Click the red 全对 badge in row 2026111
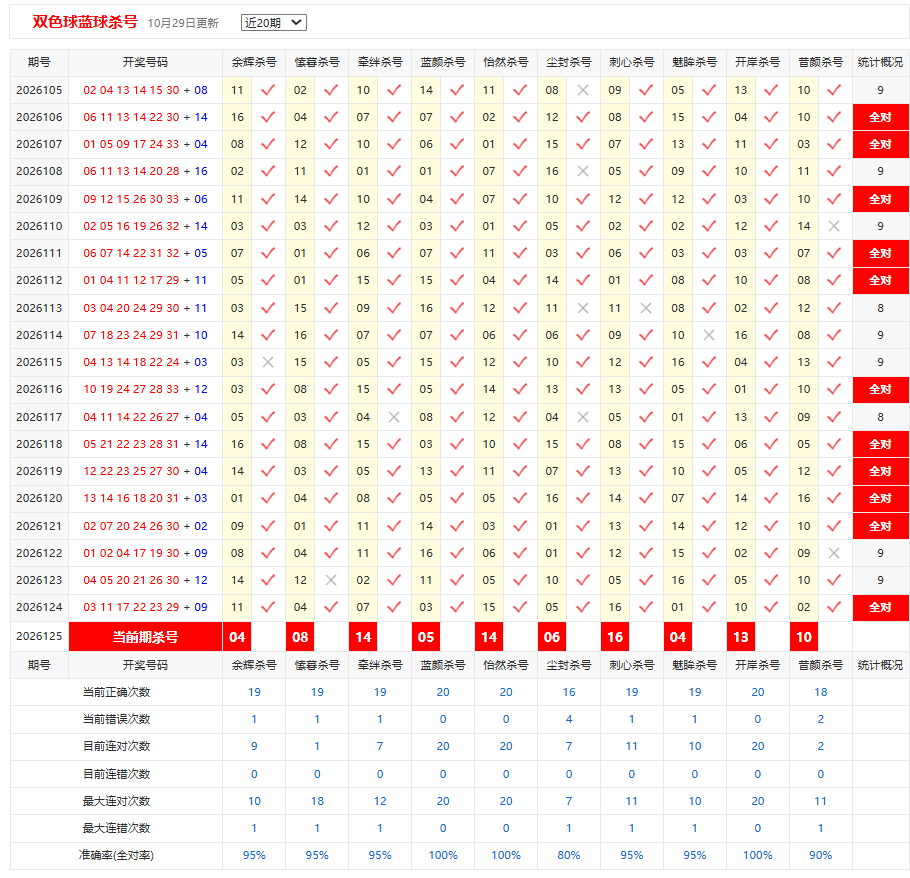910x878 pixels. tap(880, 253)
